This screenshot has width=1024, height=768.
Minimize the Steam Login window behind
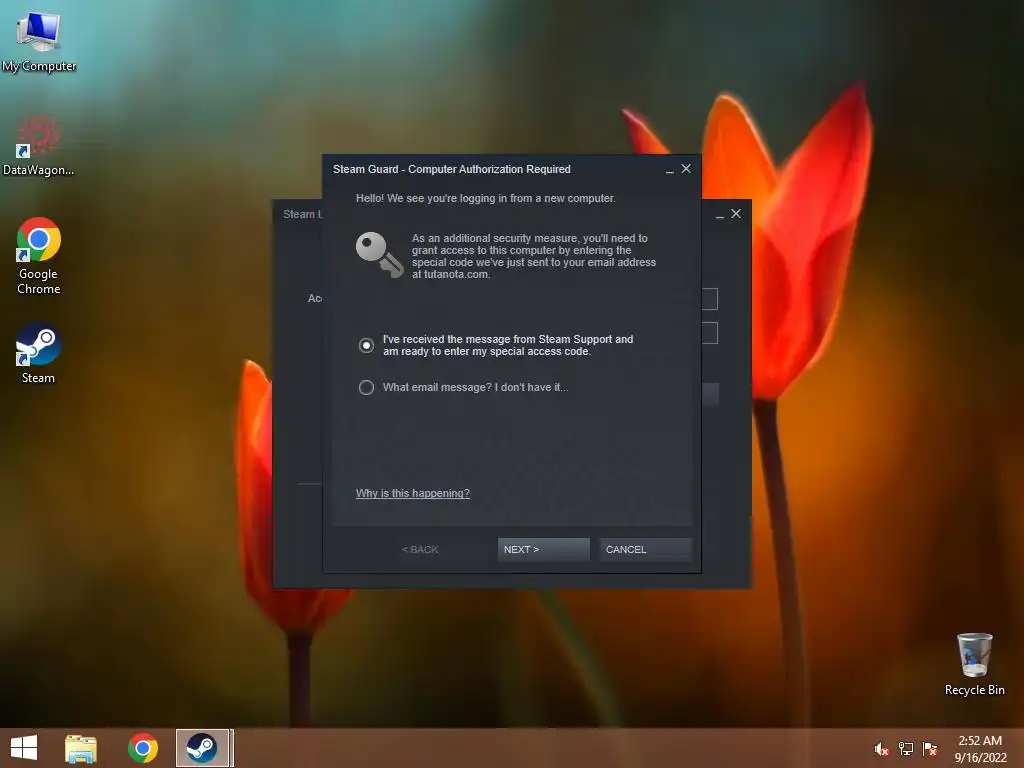point(720,215)
